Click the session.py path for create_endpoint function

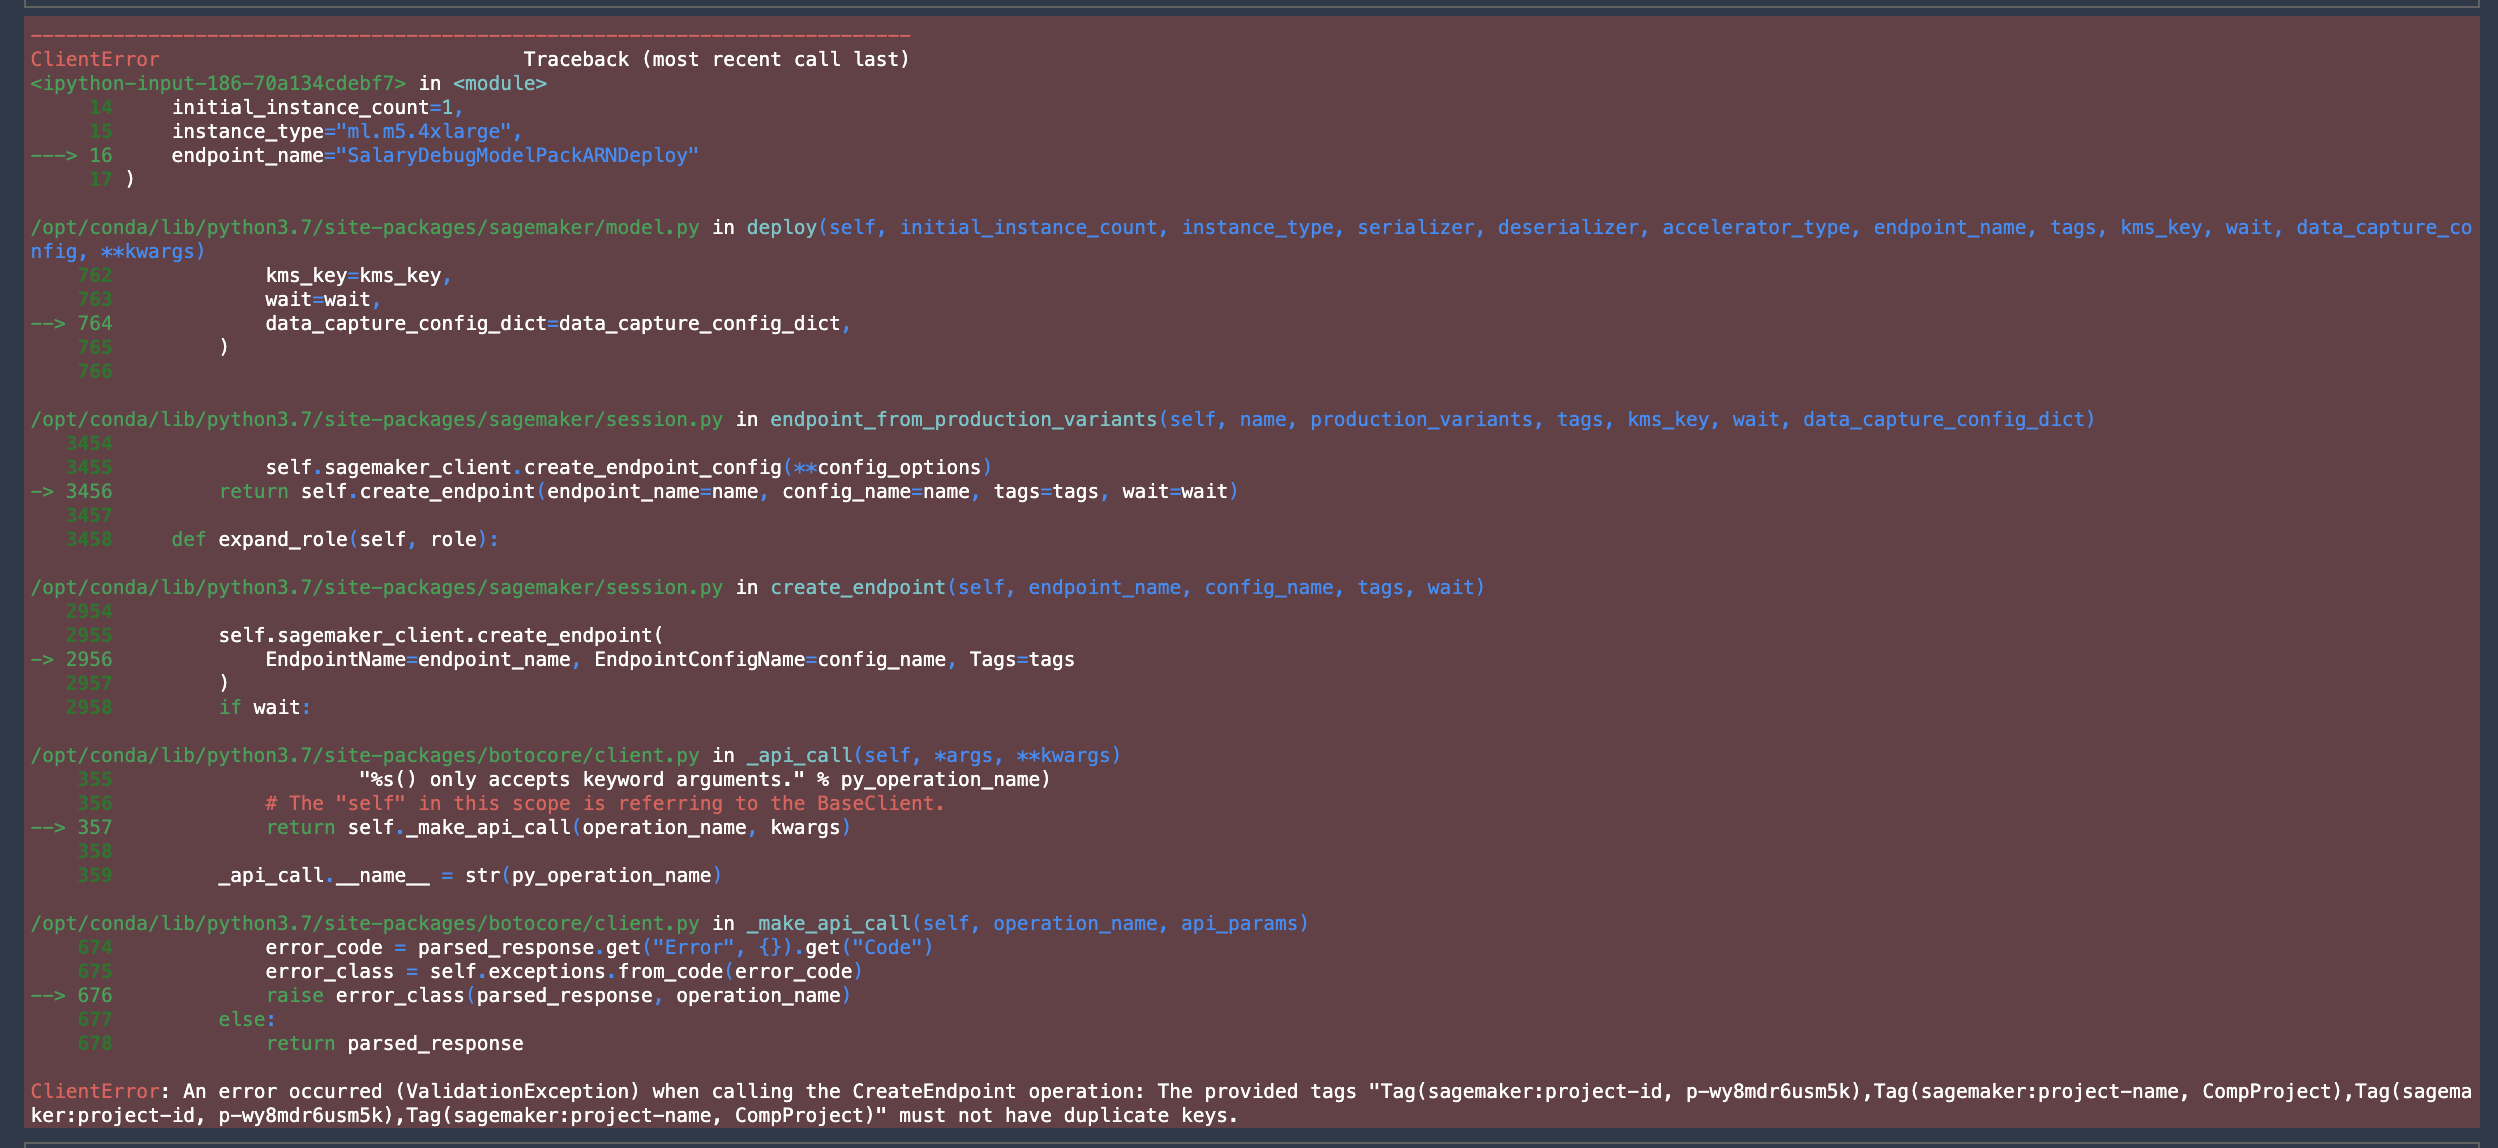click(376, 587)
